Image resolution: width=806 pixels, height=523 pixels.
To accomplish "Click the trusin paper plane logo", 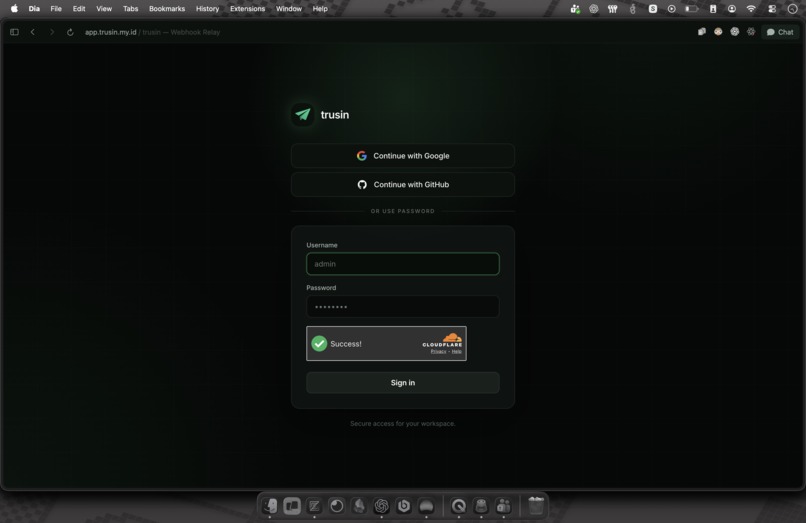I will (303, 114).
